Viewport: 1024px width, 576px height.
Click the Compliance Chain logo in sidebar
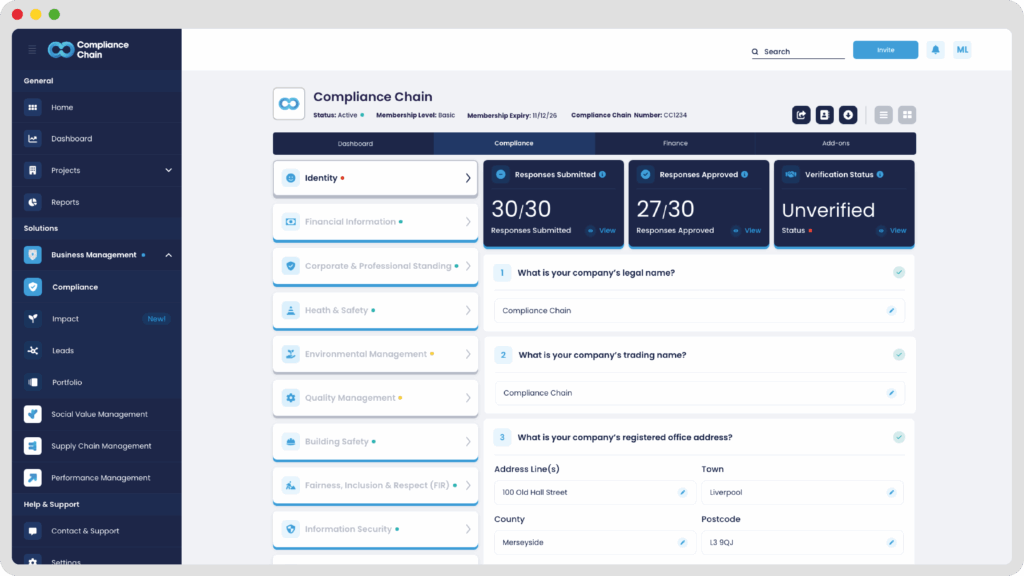pyautogui.click(x=88, y=50)
